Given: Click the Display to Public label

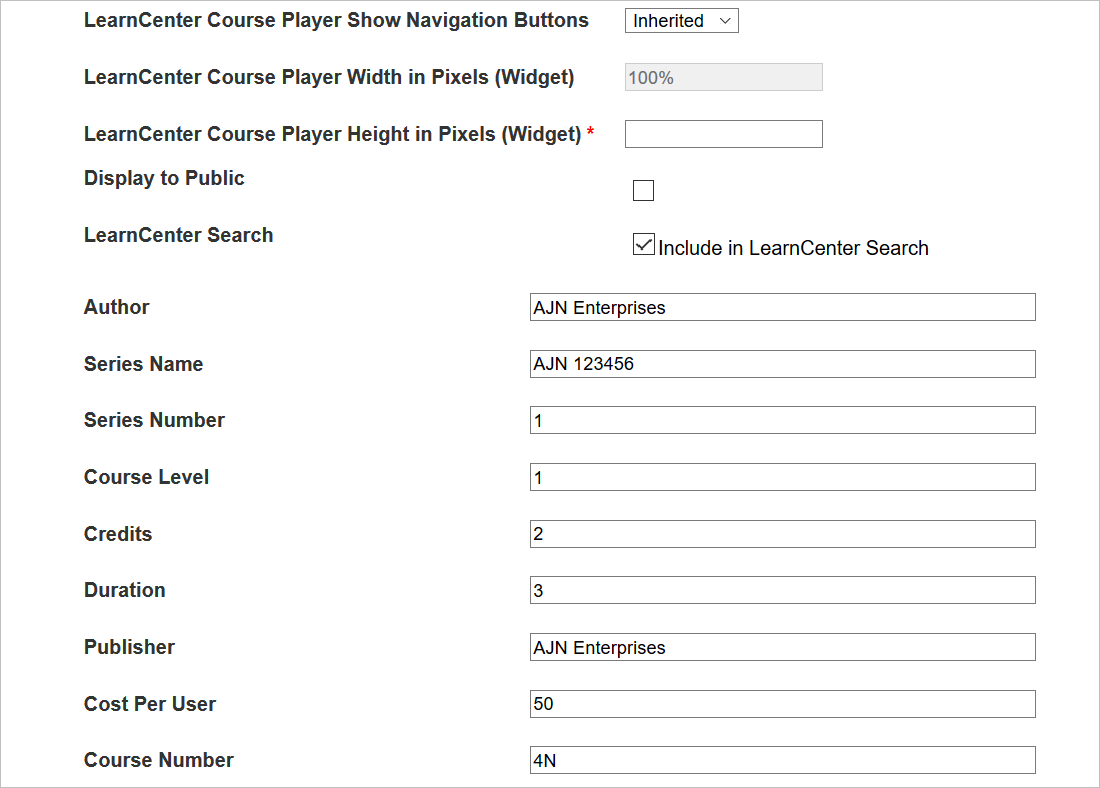Looking at the screenshot, I should click(164, 178).
